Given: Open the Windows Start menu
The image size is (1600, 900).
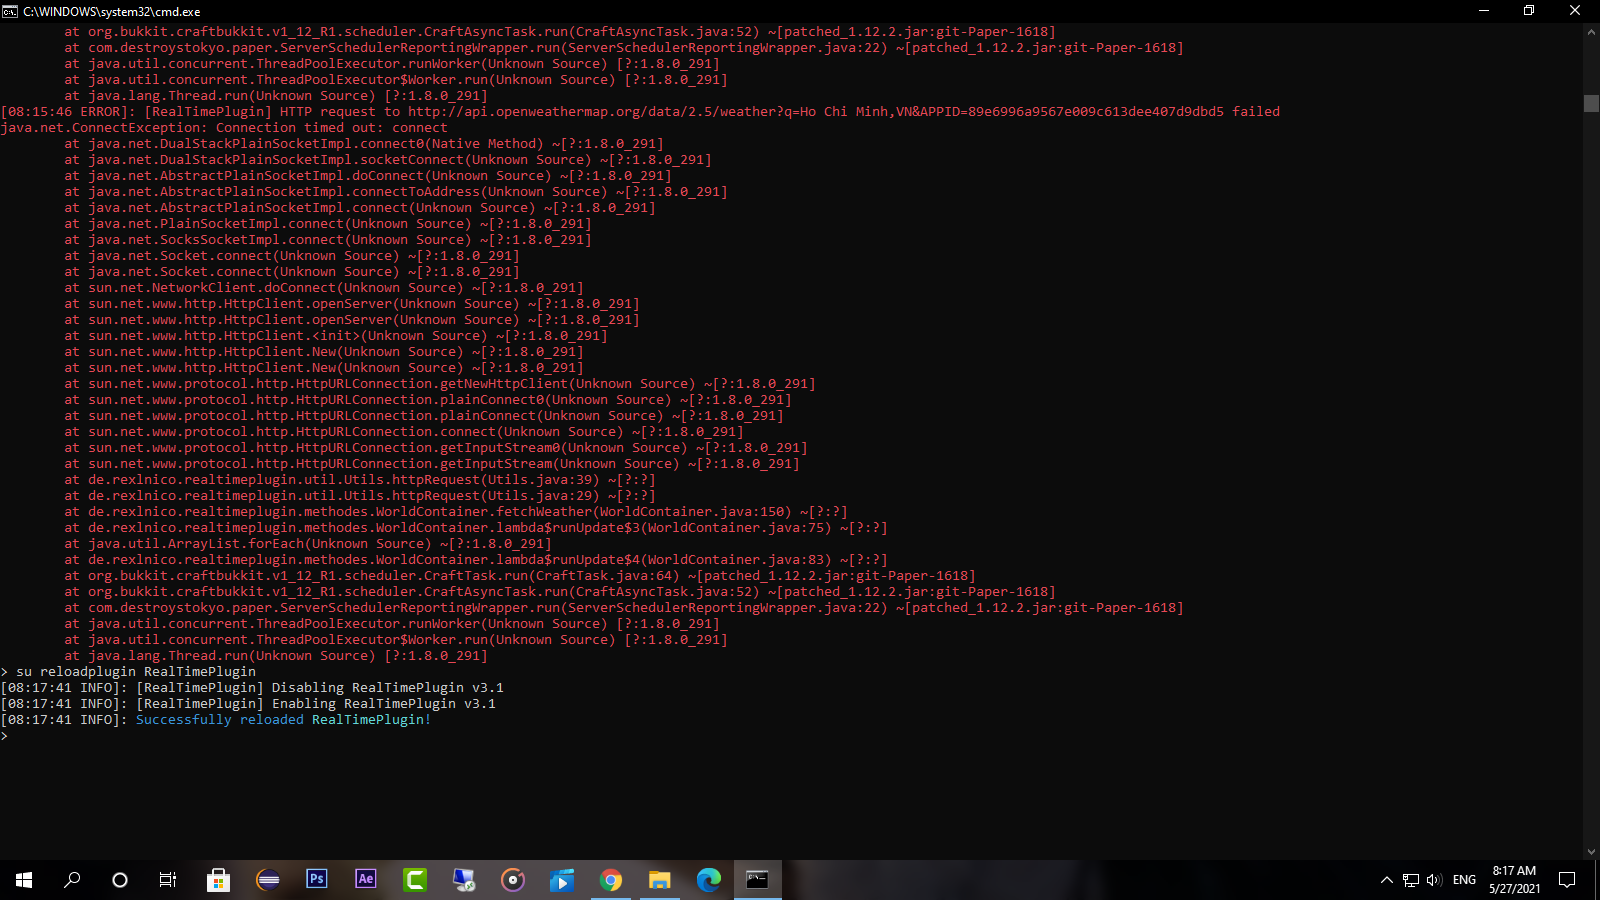Looking at the screenshot, I should point(24,880).
